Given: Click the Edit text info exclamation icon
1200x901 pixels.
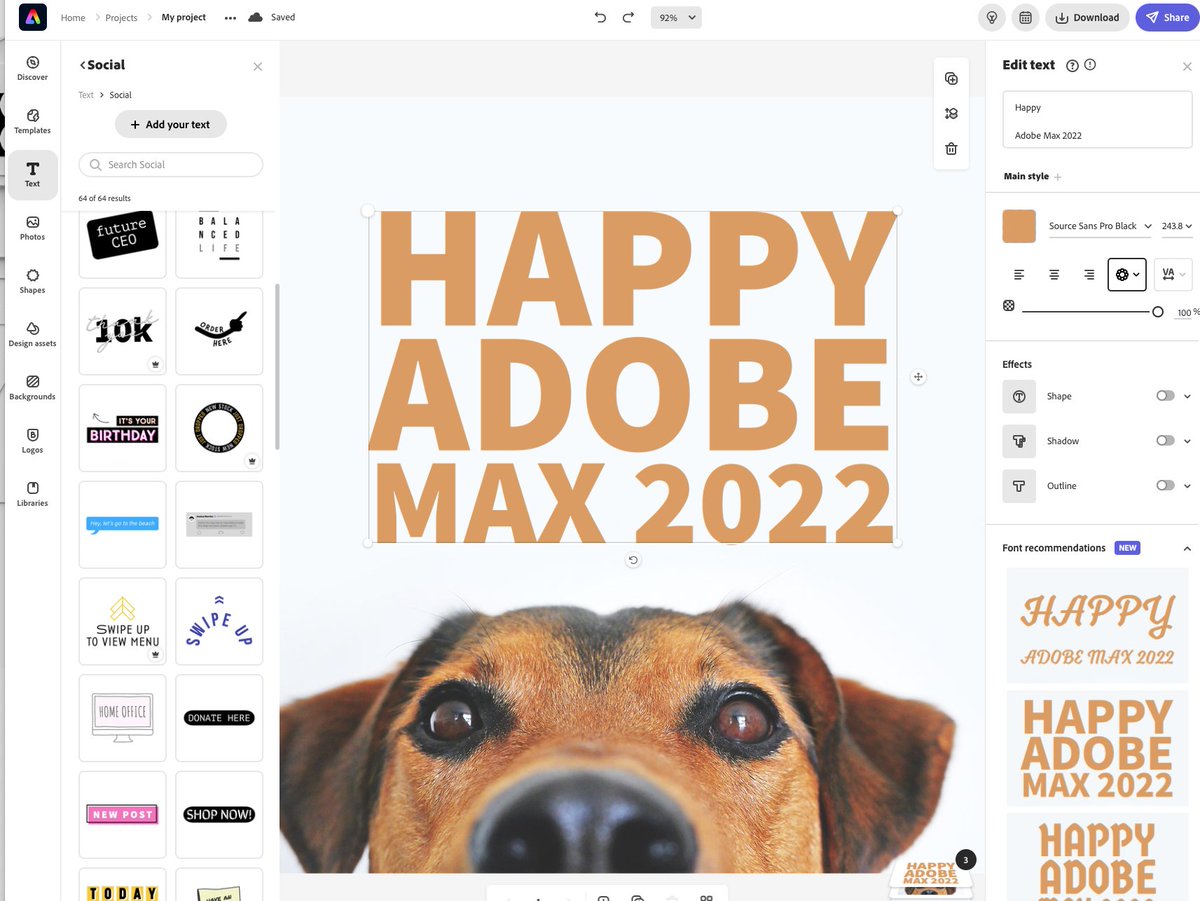Looking at the screenshot, I should click(x=1090, y=65).
